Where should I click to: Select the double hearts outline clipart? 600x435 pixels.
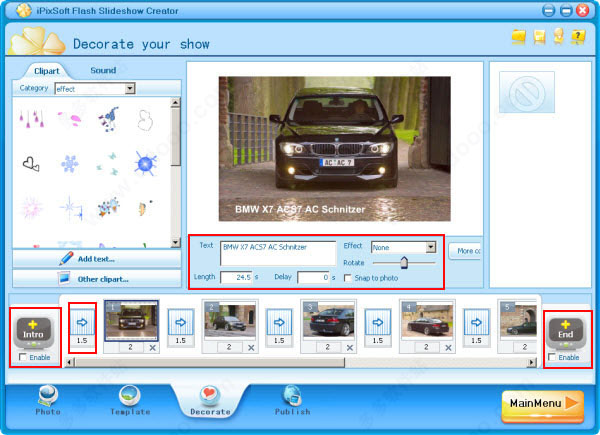[31, 164]
